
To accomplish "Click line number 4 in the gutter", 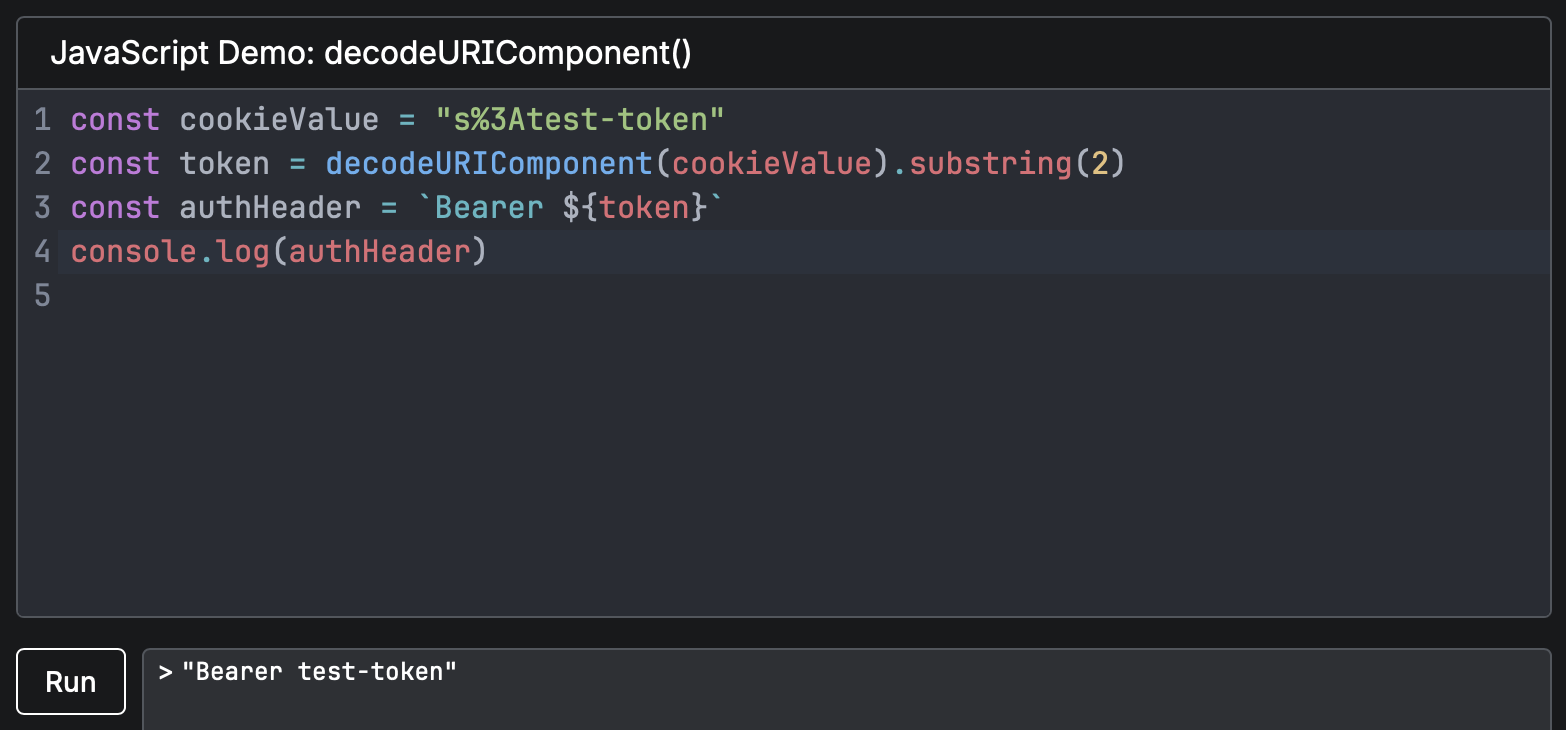I will tap(42, 251).
